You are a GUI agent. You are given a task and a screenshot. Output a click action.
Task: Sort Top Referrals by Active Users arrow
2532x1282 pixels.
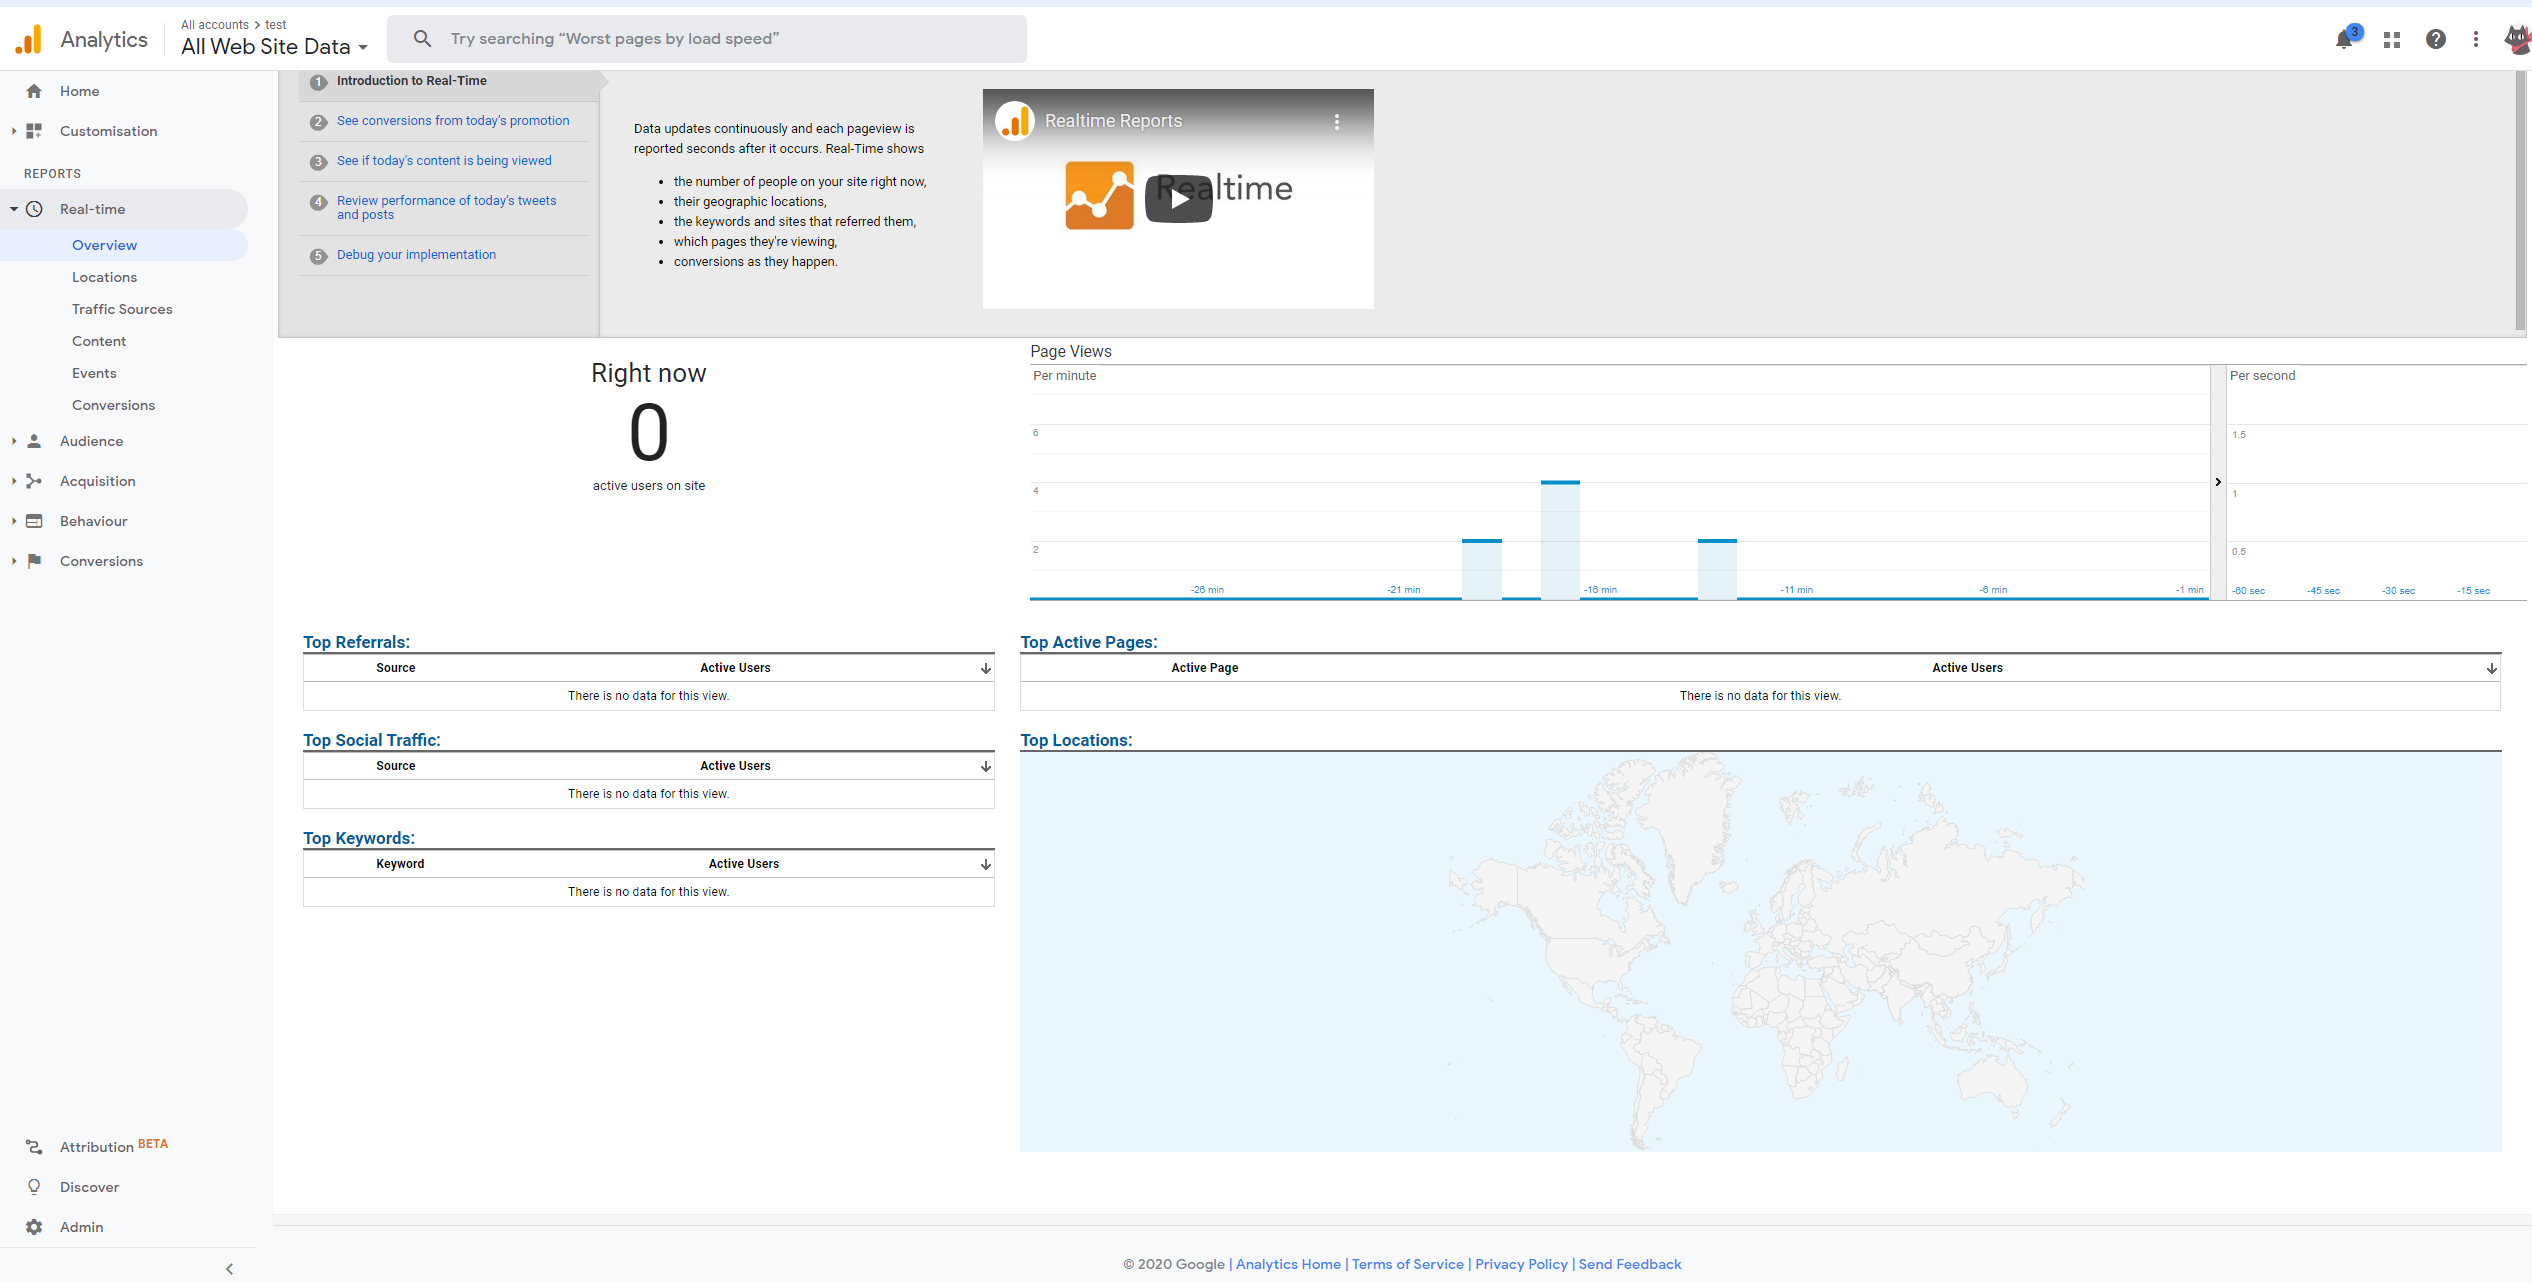point(985,668)
